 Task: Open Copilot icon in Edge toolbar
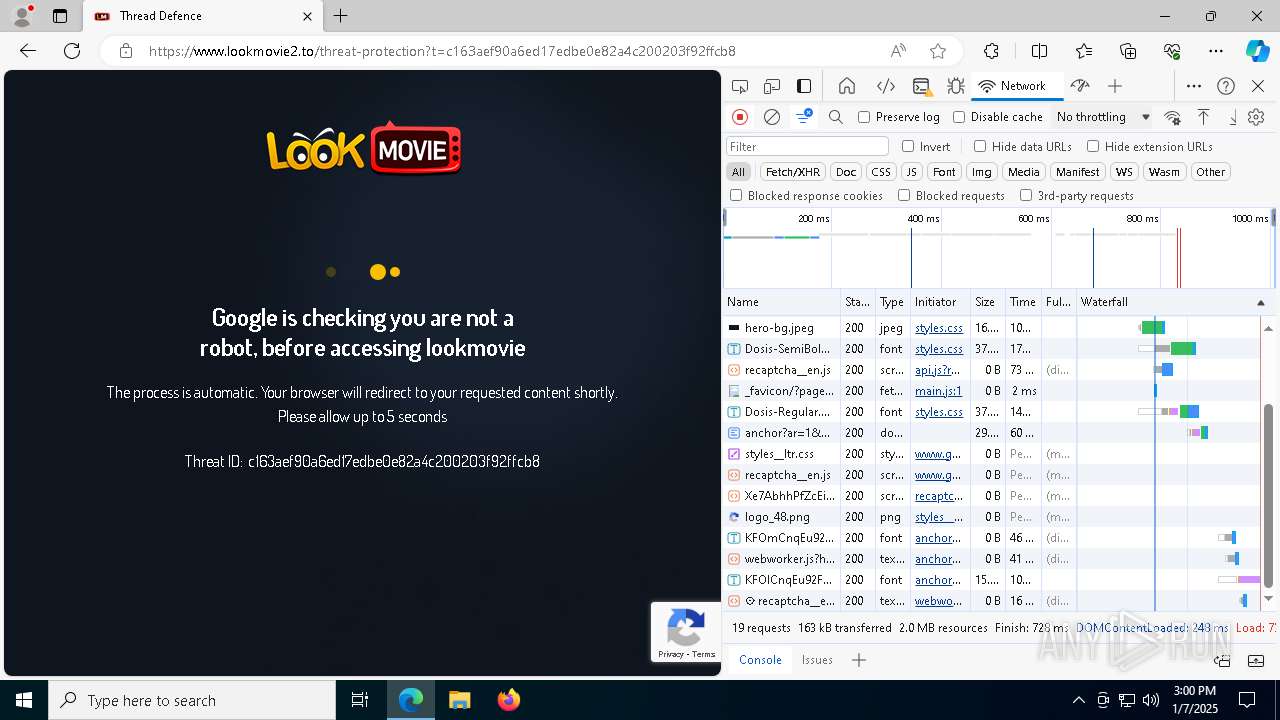(x=1257, y=51)
